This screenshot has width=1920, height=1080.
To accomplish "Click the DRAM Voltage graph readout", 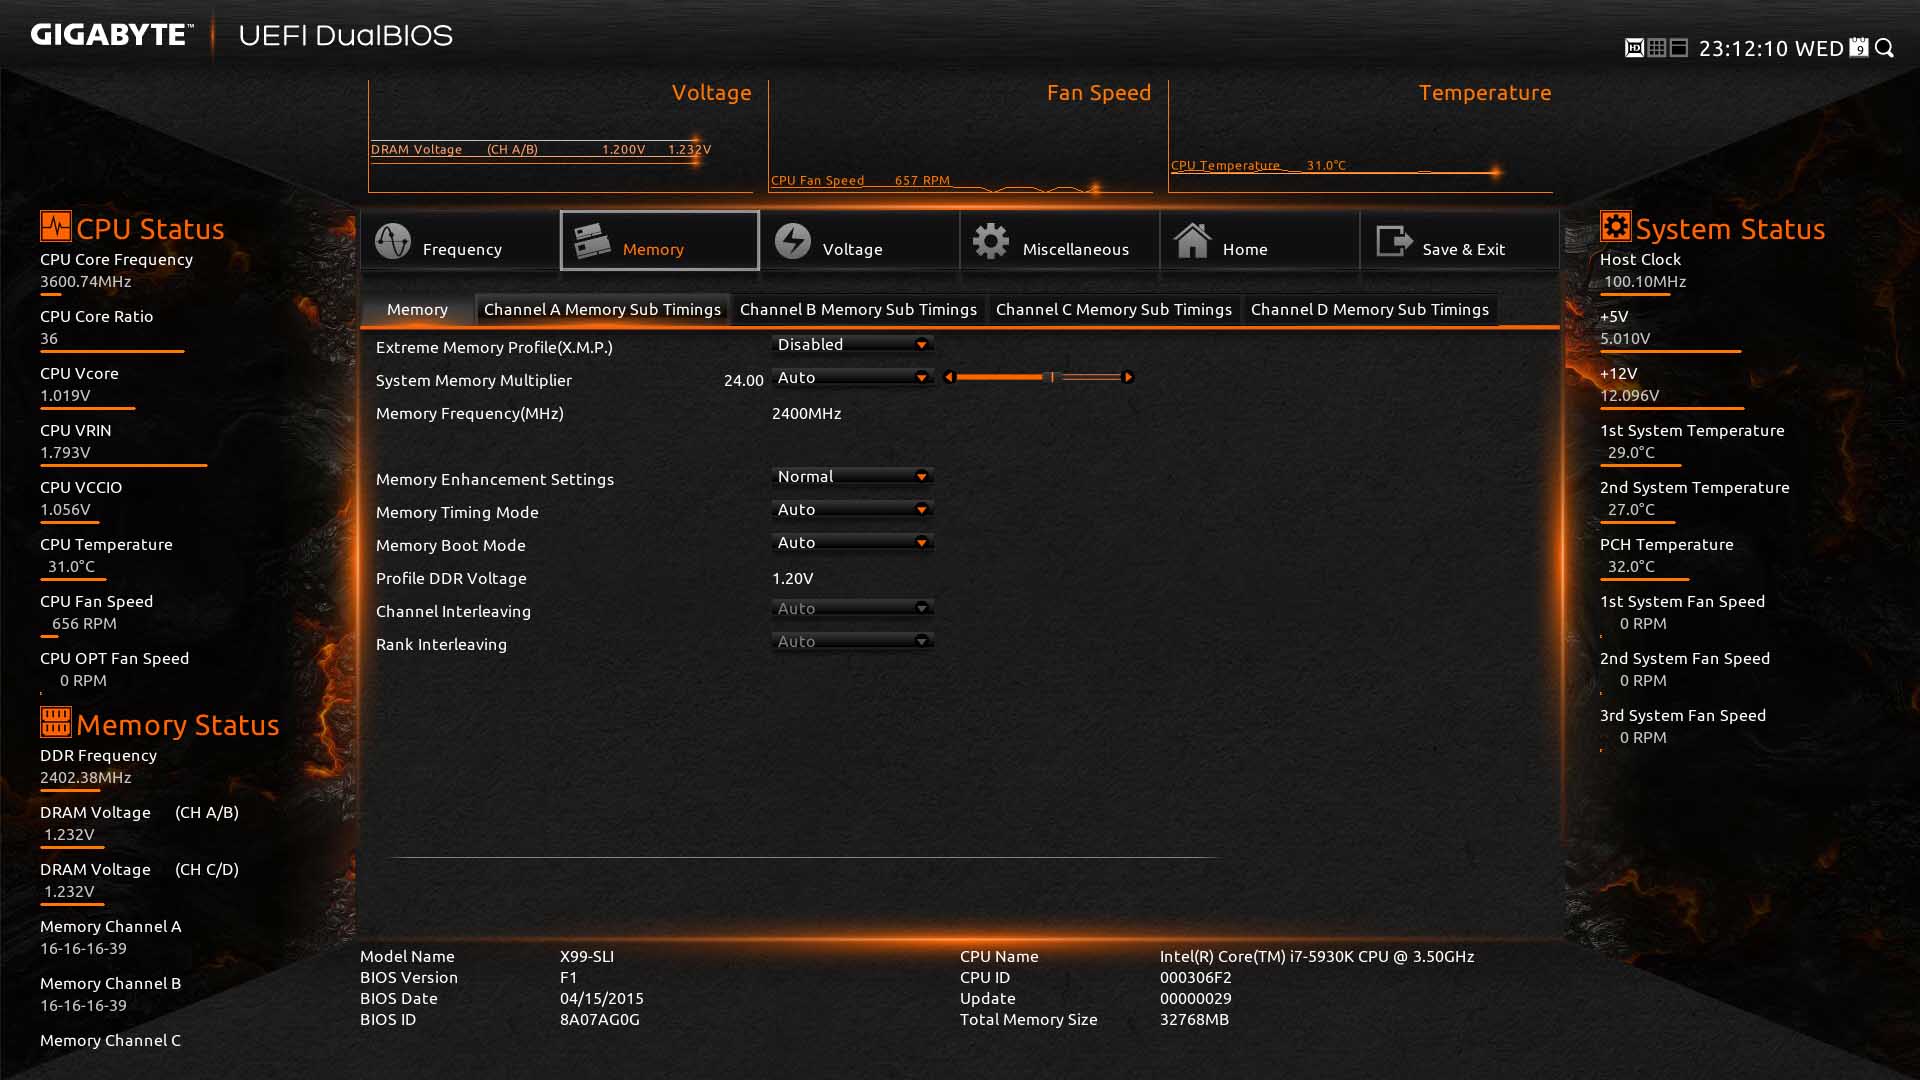I will (540, 149).
